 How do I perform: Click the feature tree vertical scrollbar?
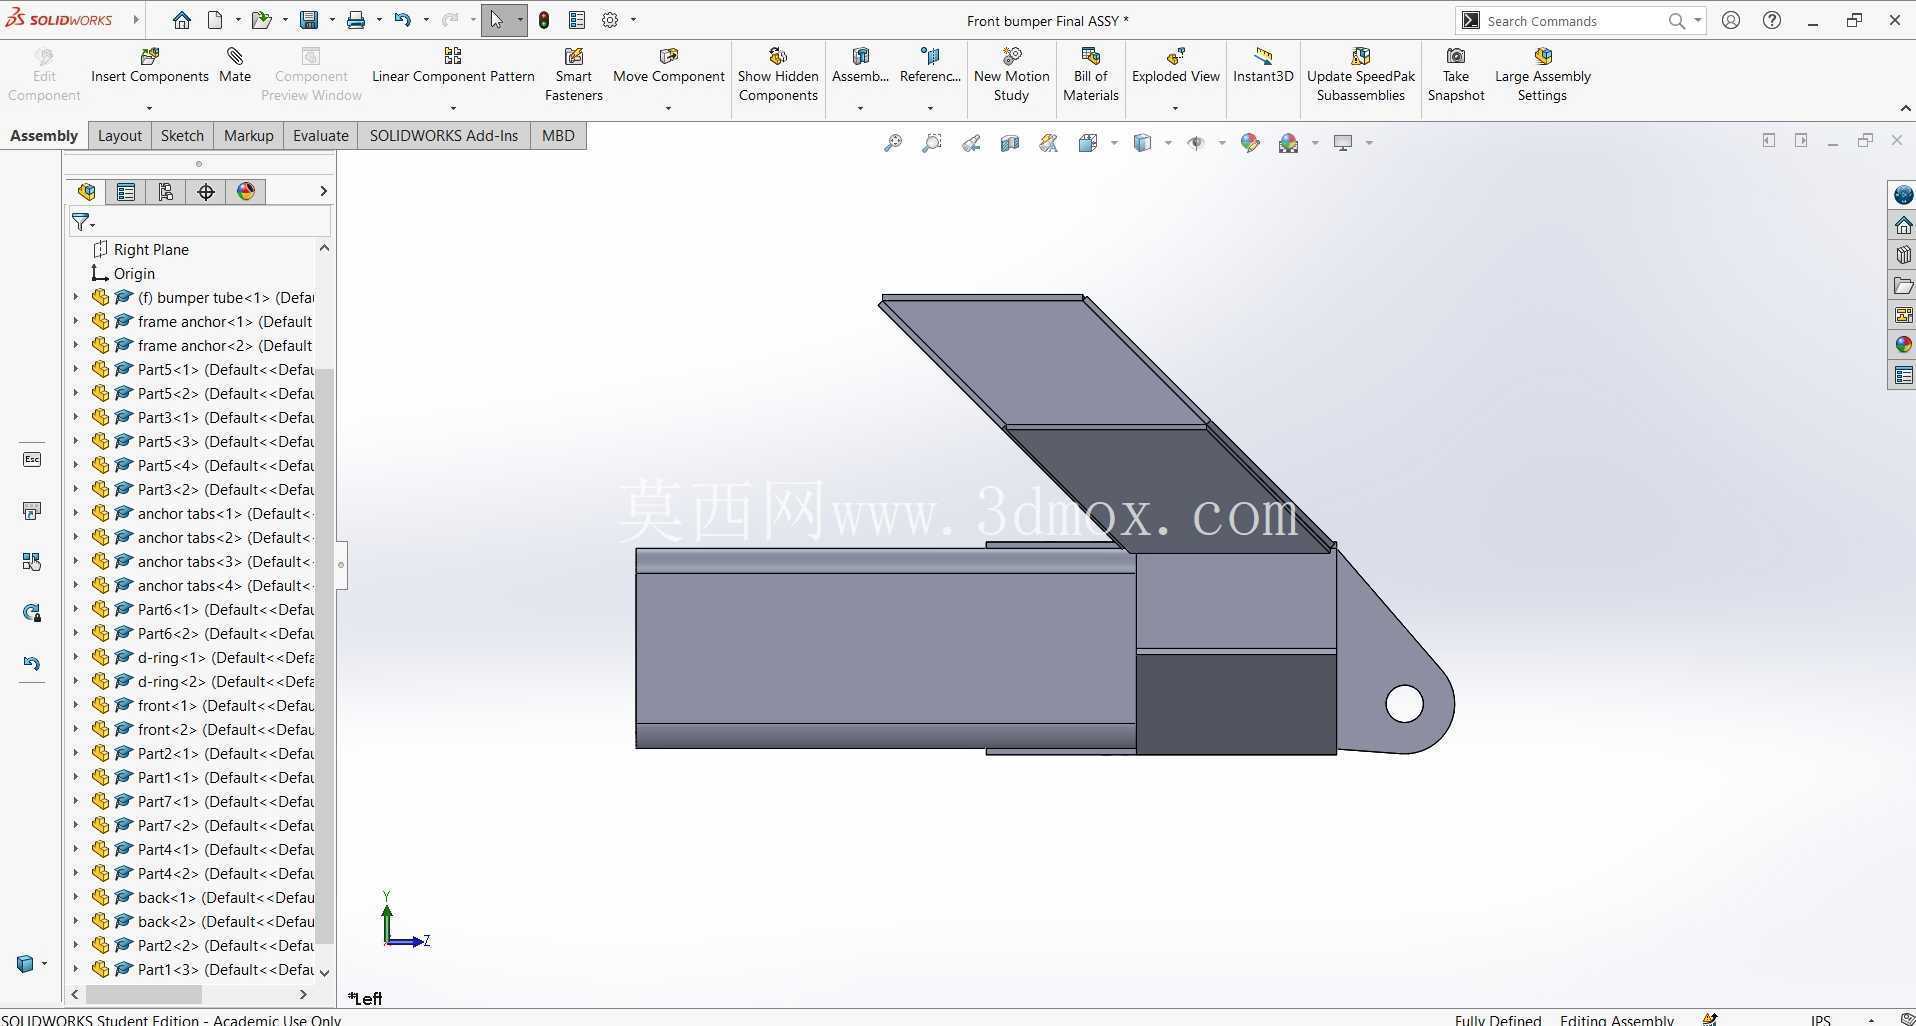click(x=324, y=655)
